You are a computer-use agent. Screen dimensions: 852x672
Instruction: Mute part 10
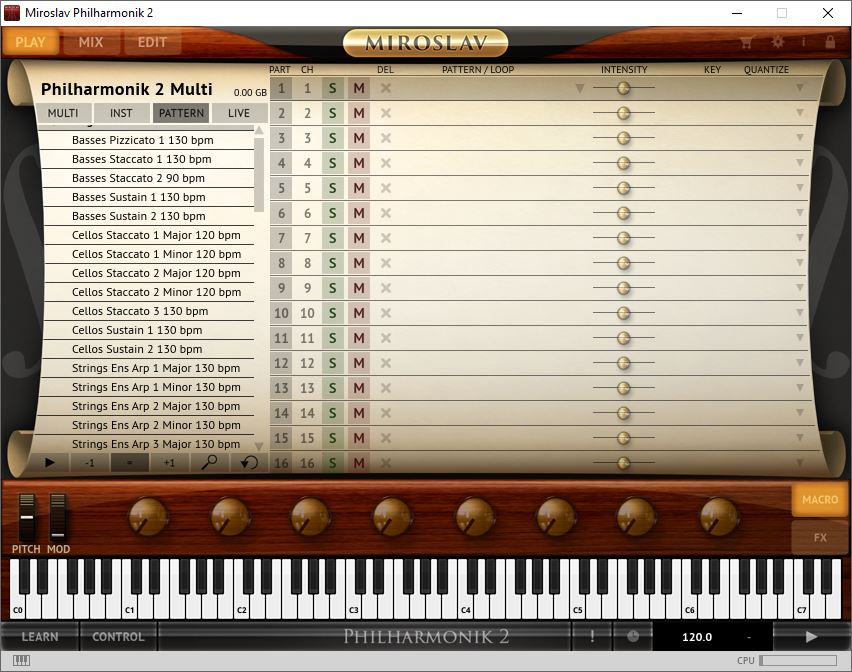coord(359,313)
